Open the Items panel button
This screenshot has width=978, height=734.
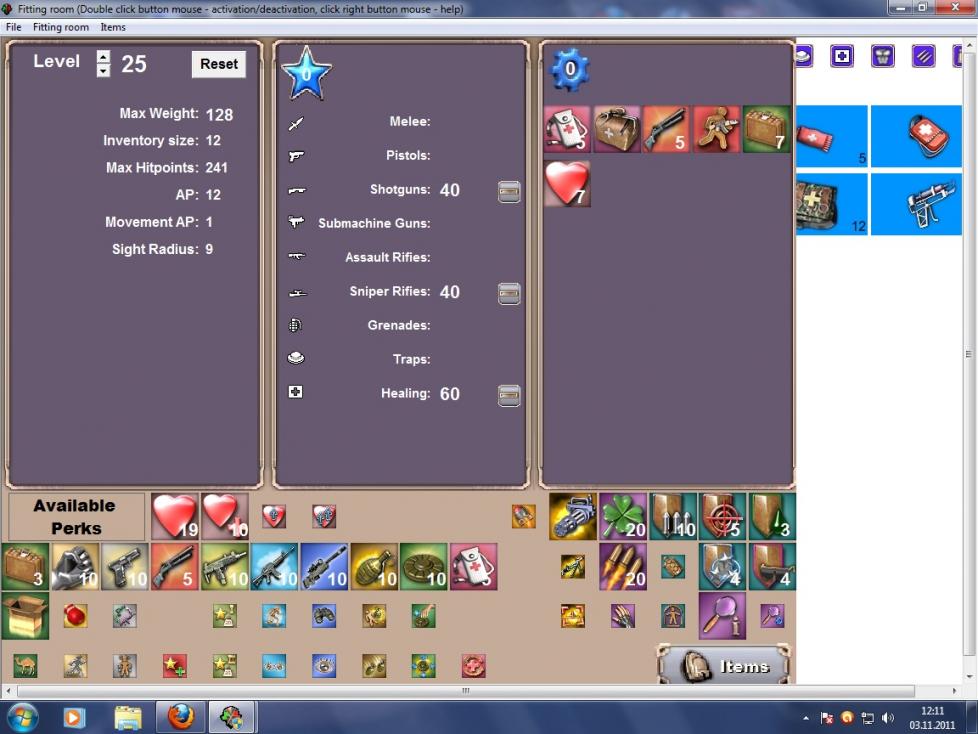pyautogui.click(x=723, y=666)
